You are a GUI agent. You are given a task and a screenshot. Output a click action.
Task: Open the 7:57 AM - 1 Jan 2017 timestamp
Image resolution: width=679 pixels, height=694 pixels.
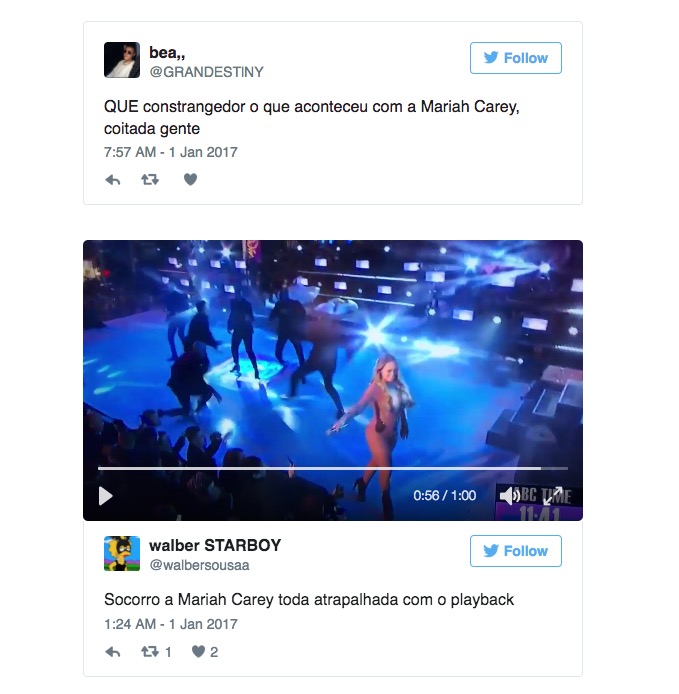(171, 152)
